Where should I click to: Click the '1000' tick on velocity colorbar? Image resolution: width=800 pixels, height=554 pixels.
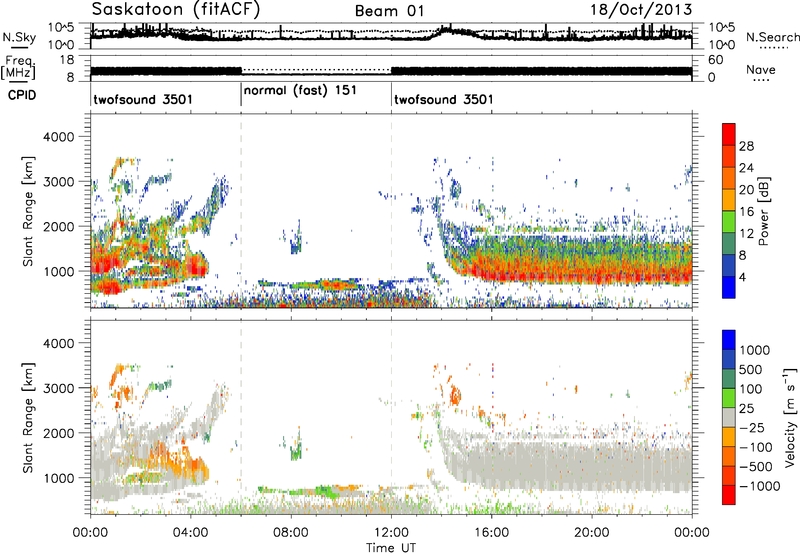tap(754, 350)
